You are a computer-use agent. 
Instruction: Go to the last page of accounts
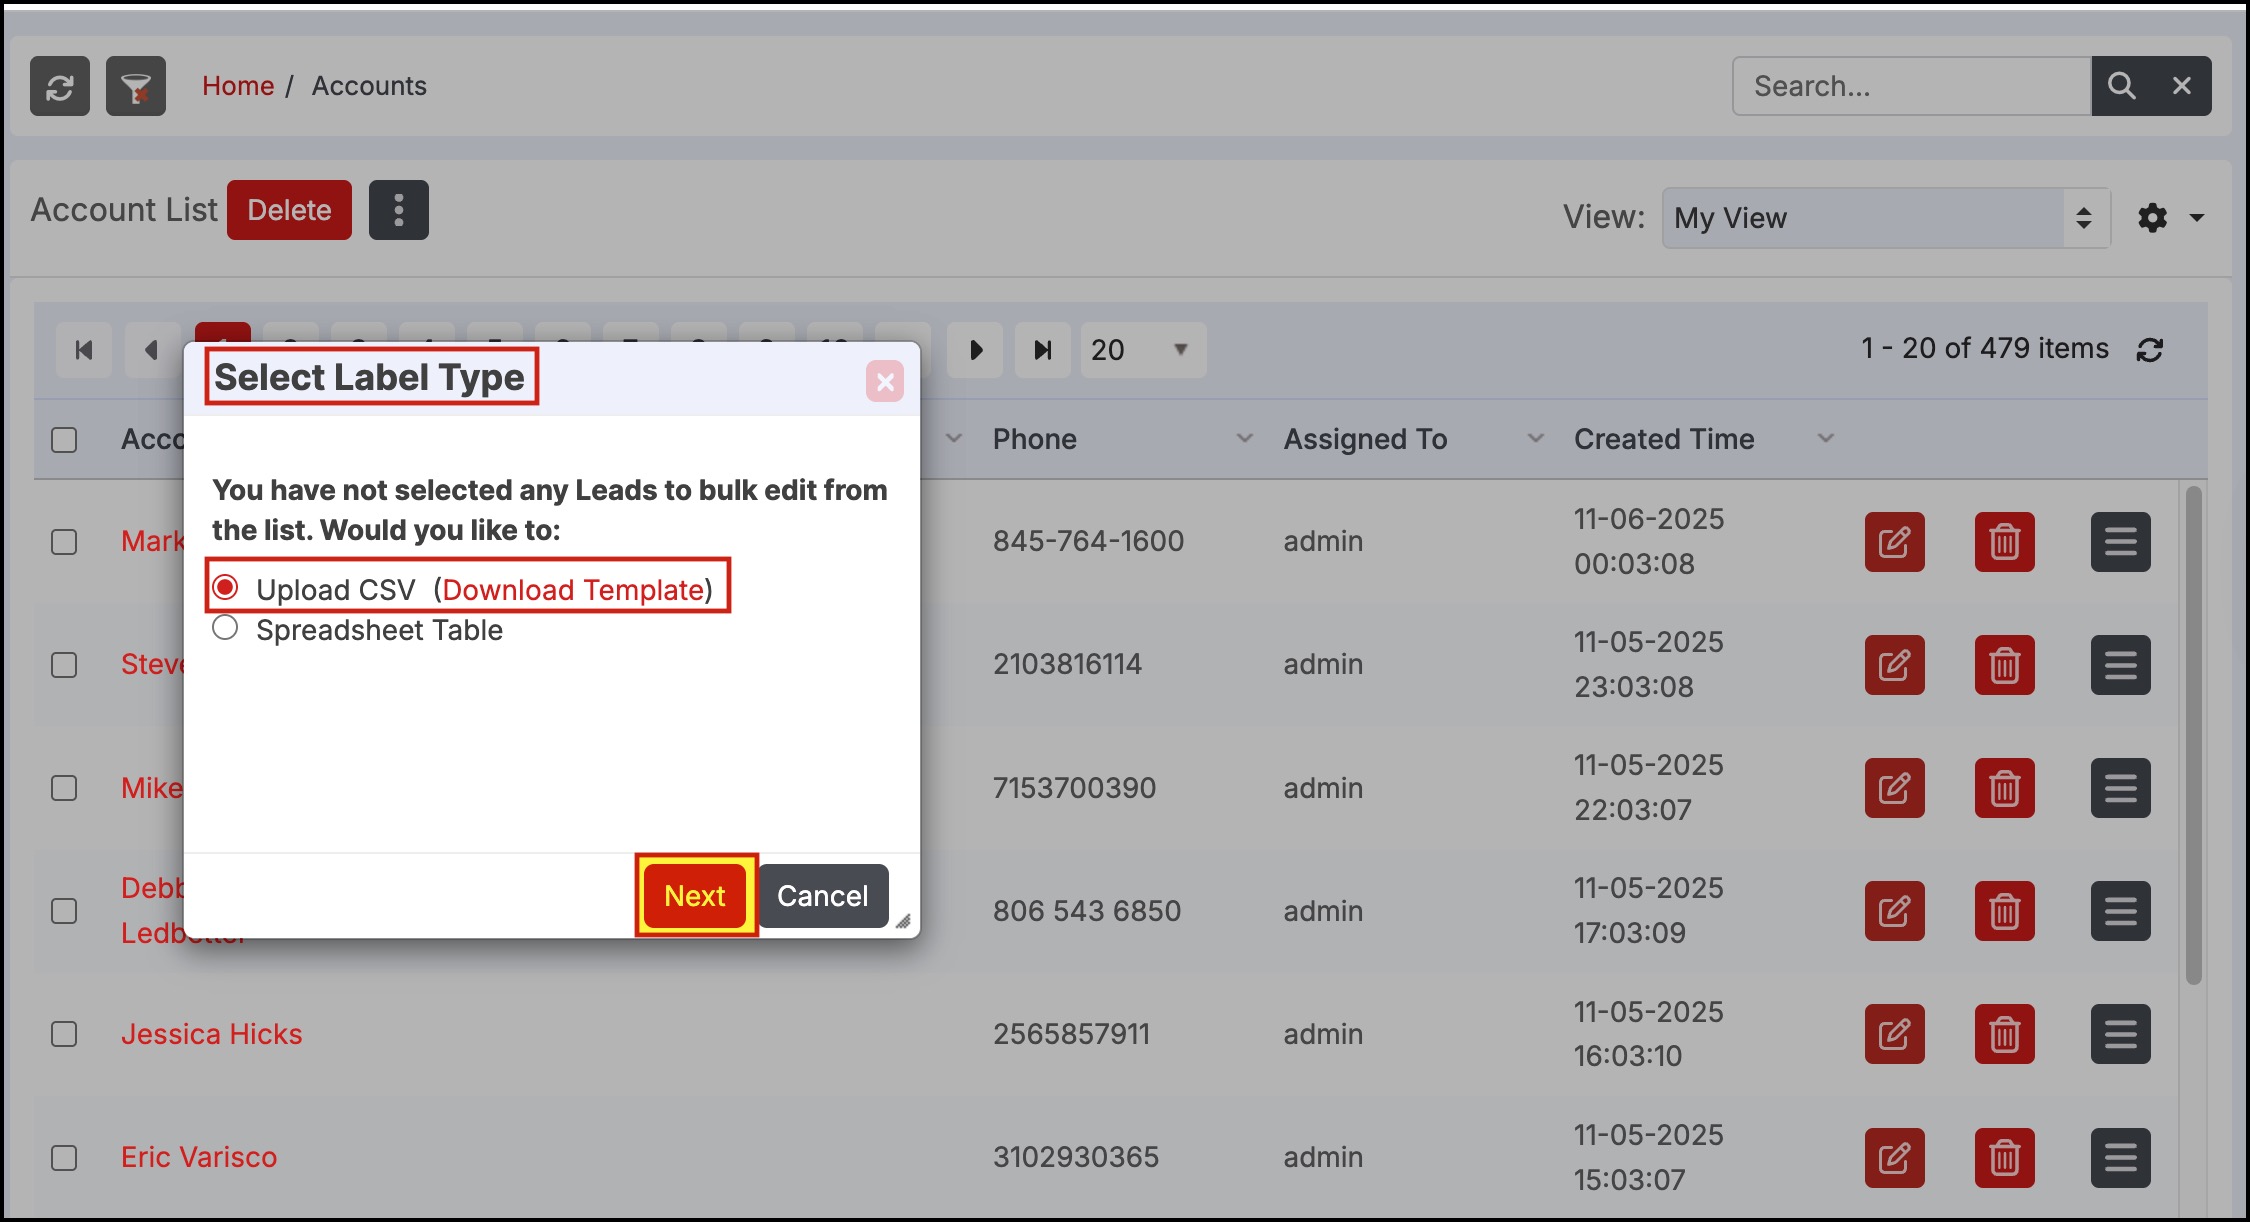pyautogui.click(x=1042, y=350)
